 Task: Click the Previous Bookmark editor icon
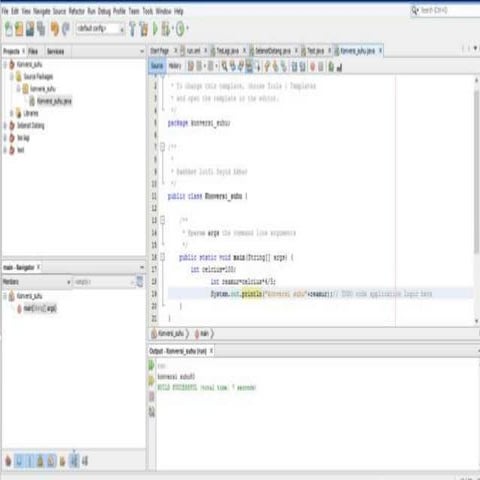pos(267,67)
